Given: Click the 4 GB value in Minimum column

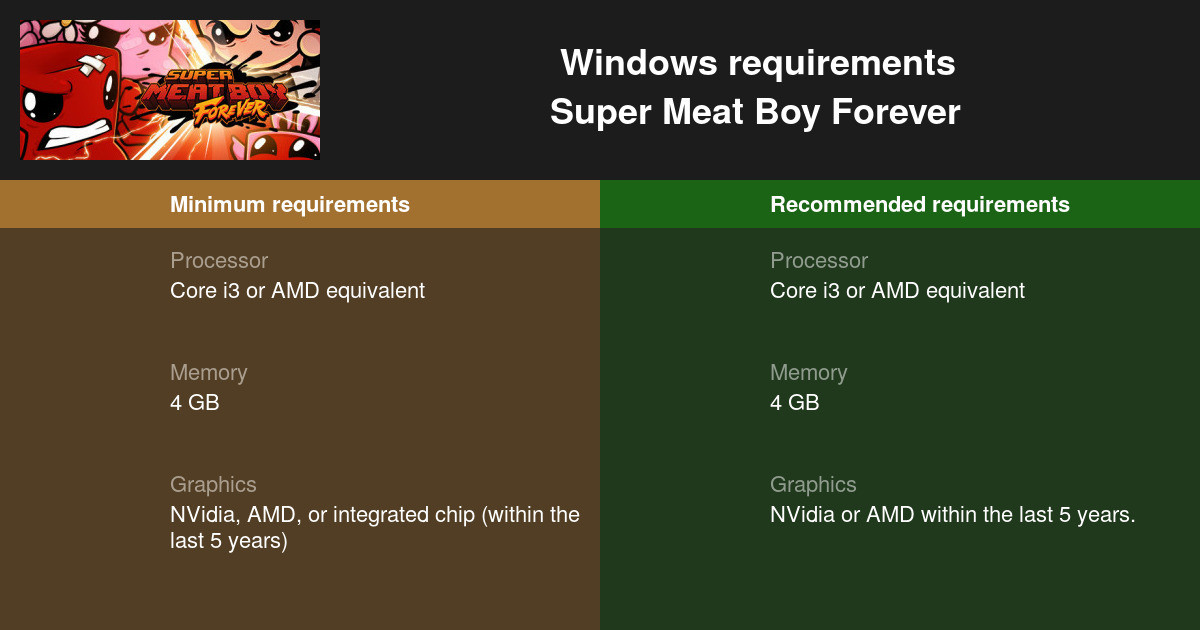Looking at the screenshot, I should (194, 403).
